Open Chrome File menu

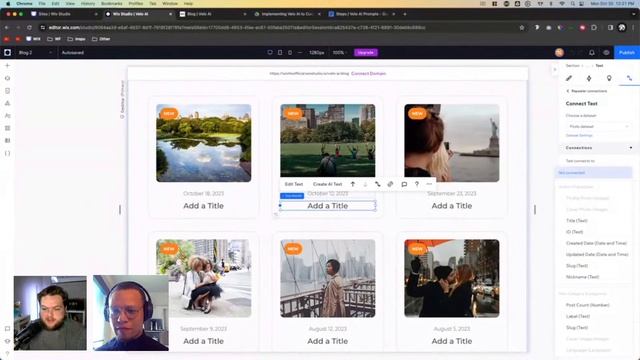click(x=42, y=3)
